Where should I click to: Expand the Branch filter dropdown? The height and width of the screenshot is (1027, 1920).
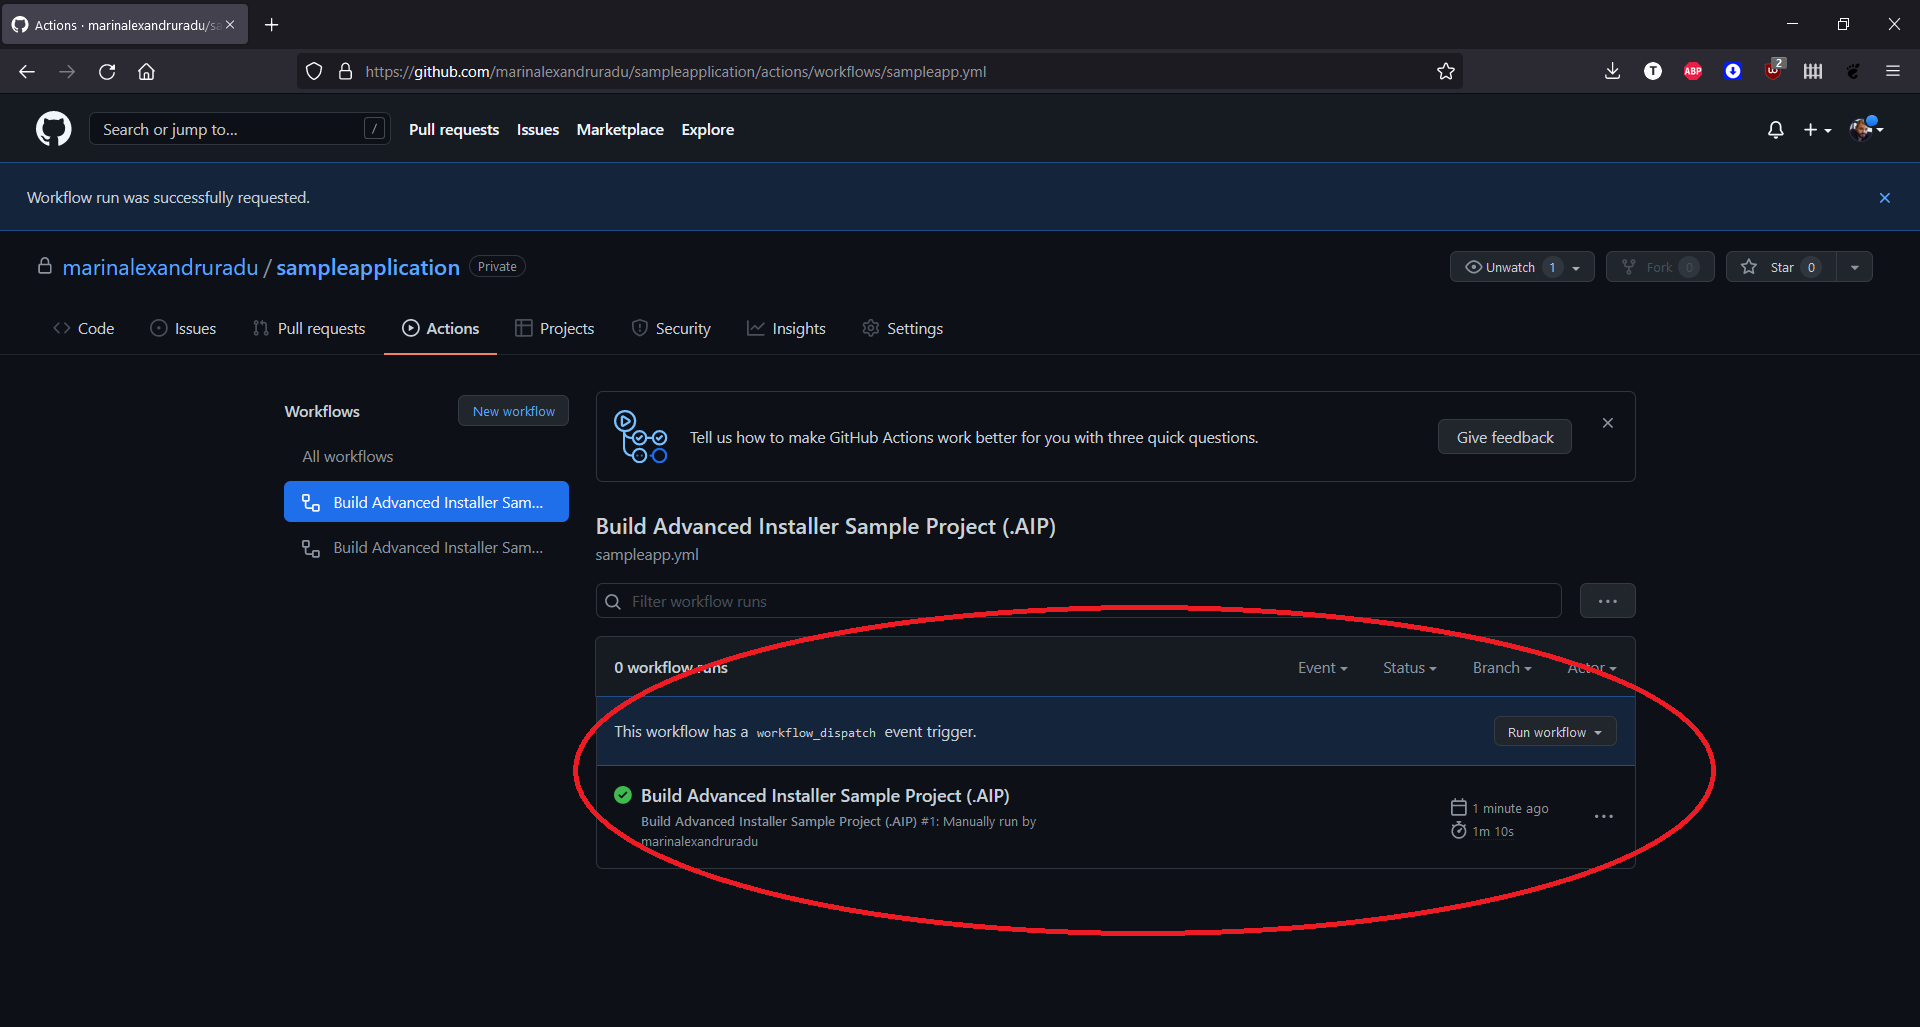[1501, 668]
